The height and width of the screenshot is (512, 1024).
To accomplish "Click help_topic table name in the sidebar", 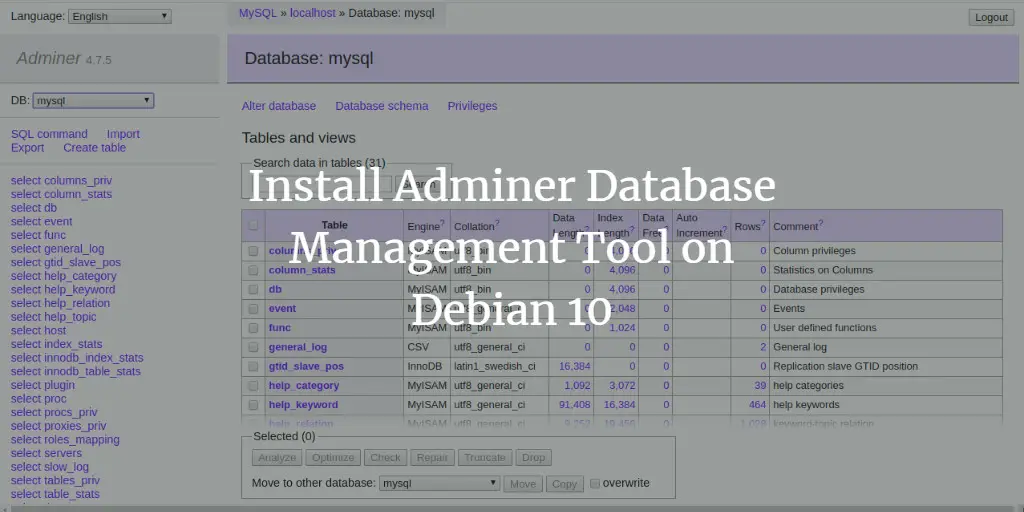I will 70,317.
